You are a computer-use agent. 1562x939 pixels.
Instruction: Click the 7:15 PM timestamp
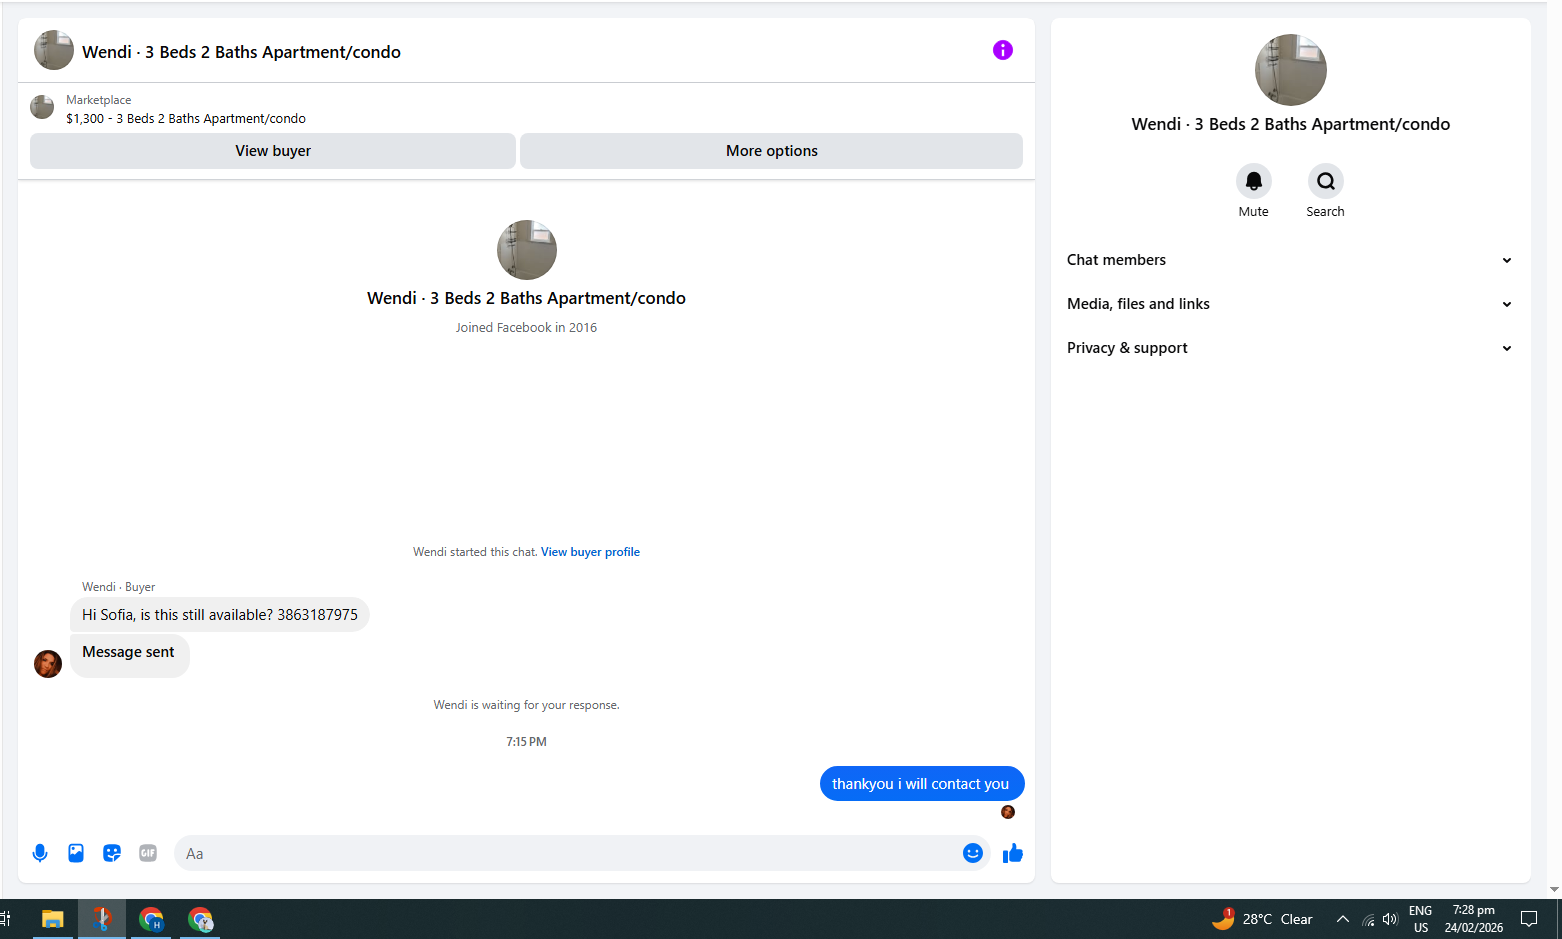click(526, 742)
